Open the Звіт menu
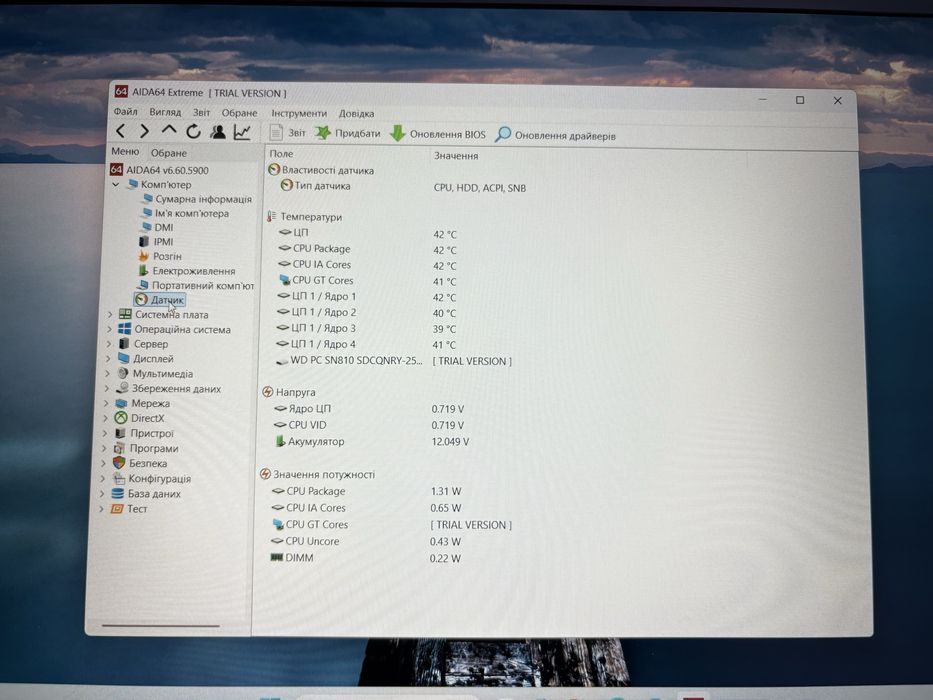 (x=201, y=112)
